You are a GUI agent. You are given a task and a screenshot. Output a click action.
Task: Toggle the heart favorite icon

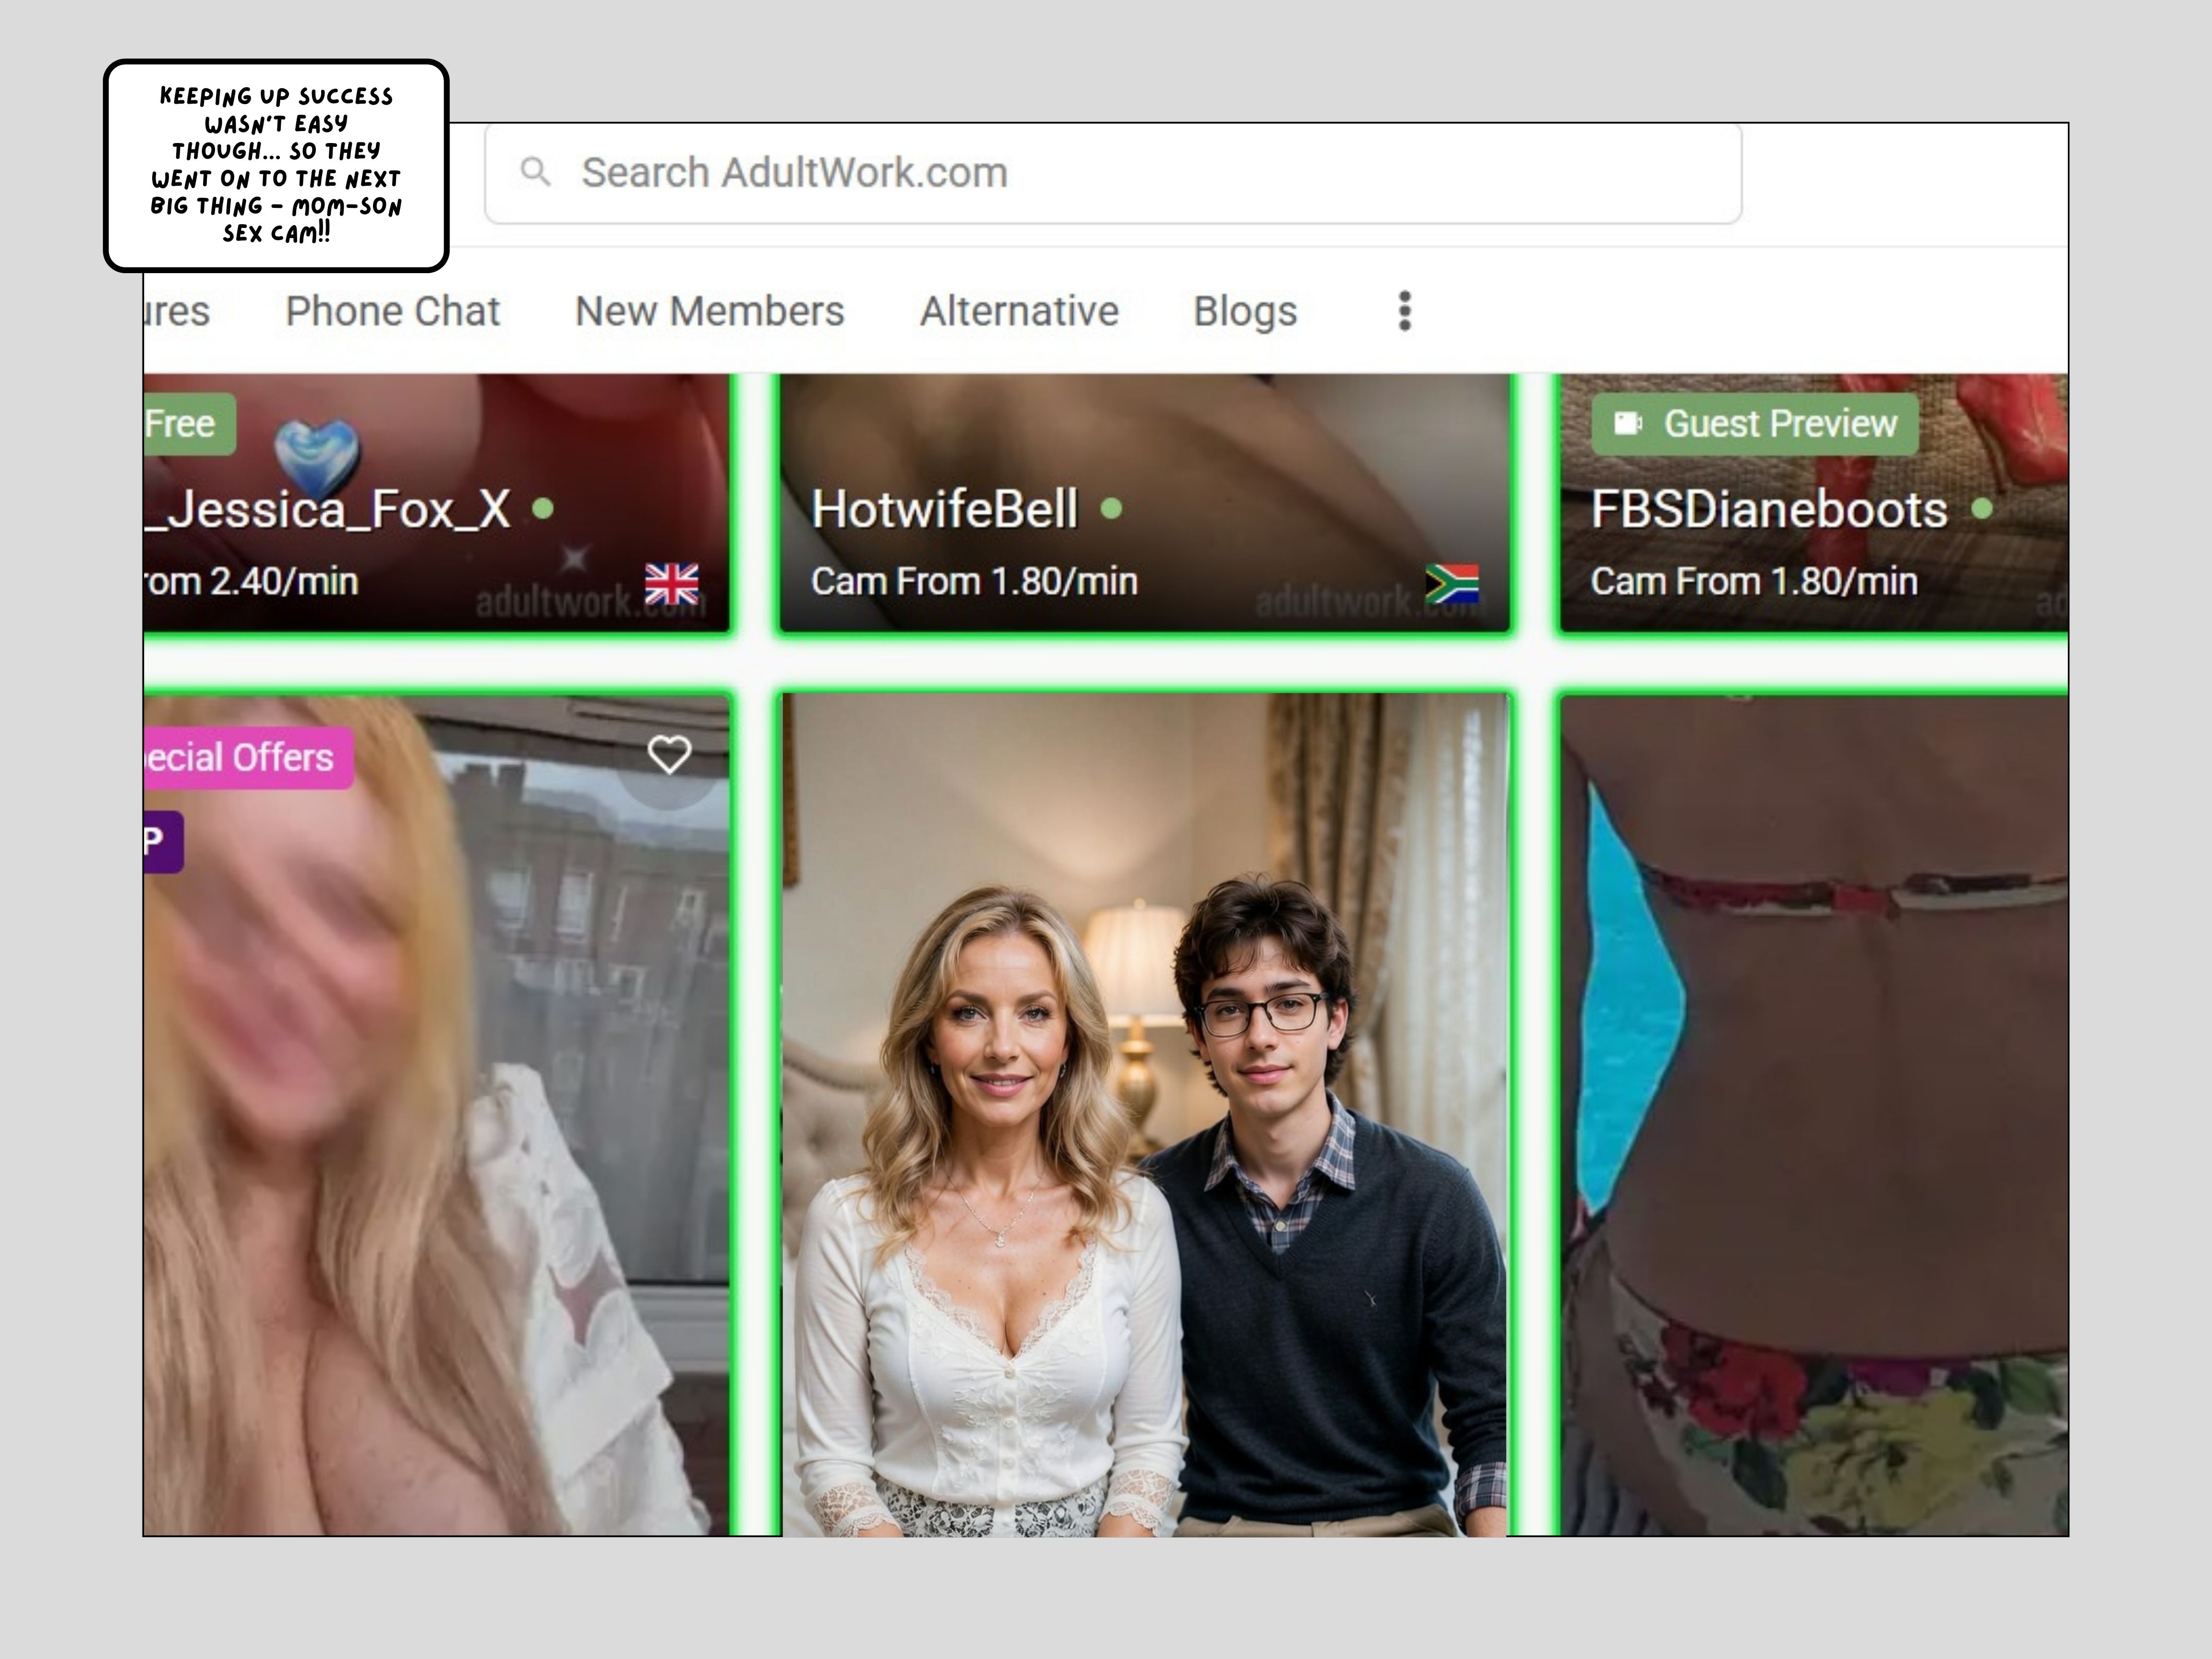[x=669, y=755]
